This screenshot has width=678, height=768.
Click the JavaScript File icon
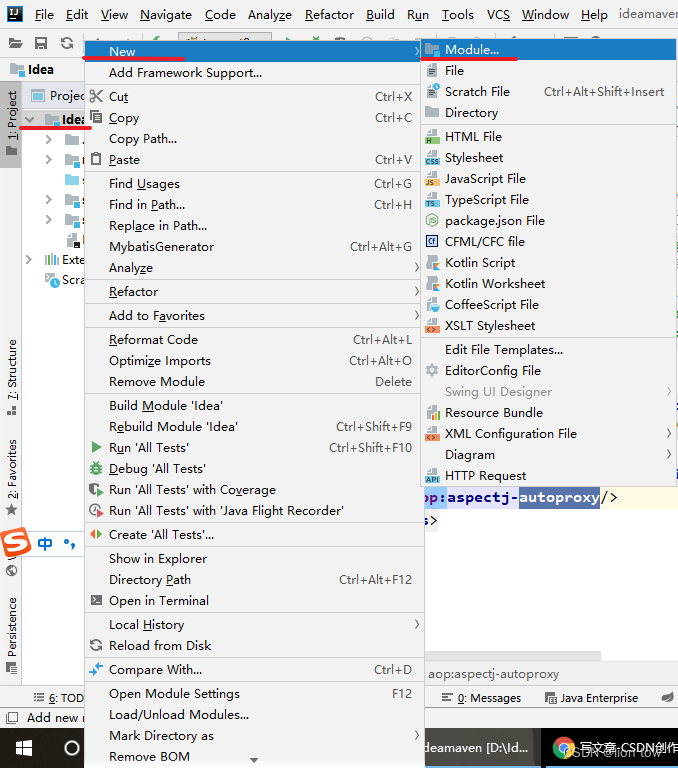tap(432, 178)
